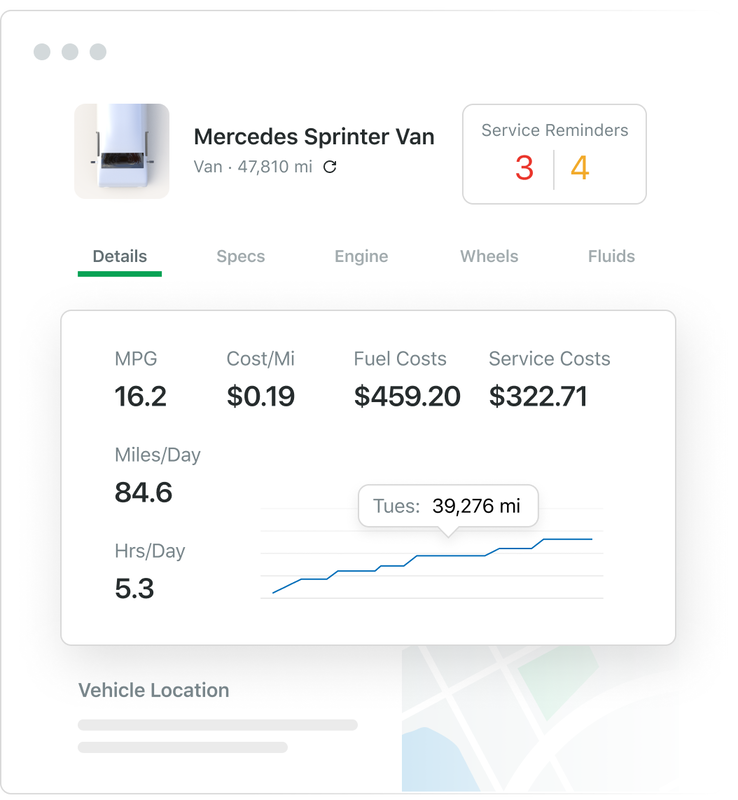This screenshot has width=738, height=800.
Task: Click the MPG value 16.2
Action: (x=140, y=396)
